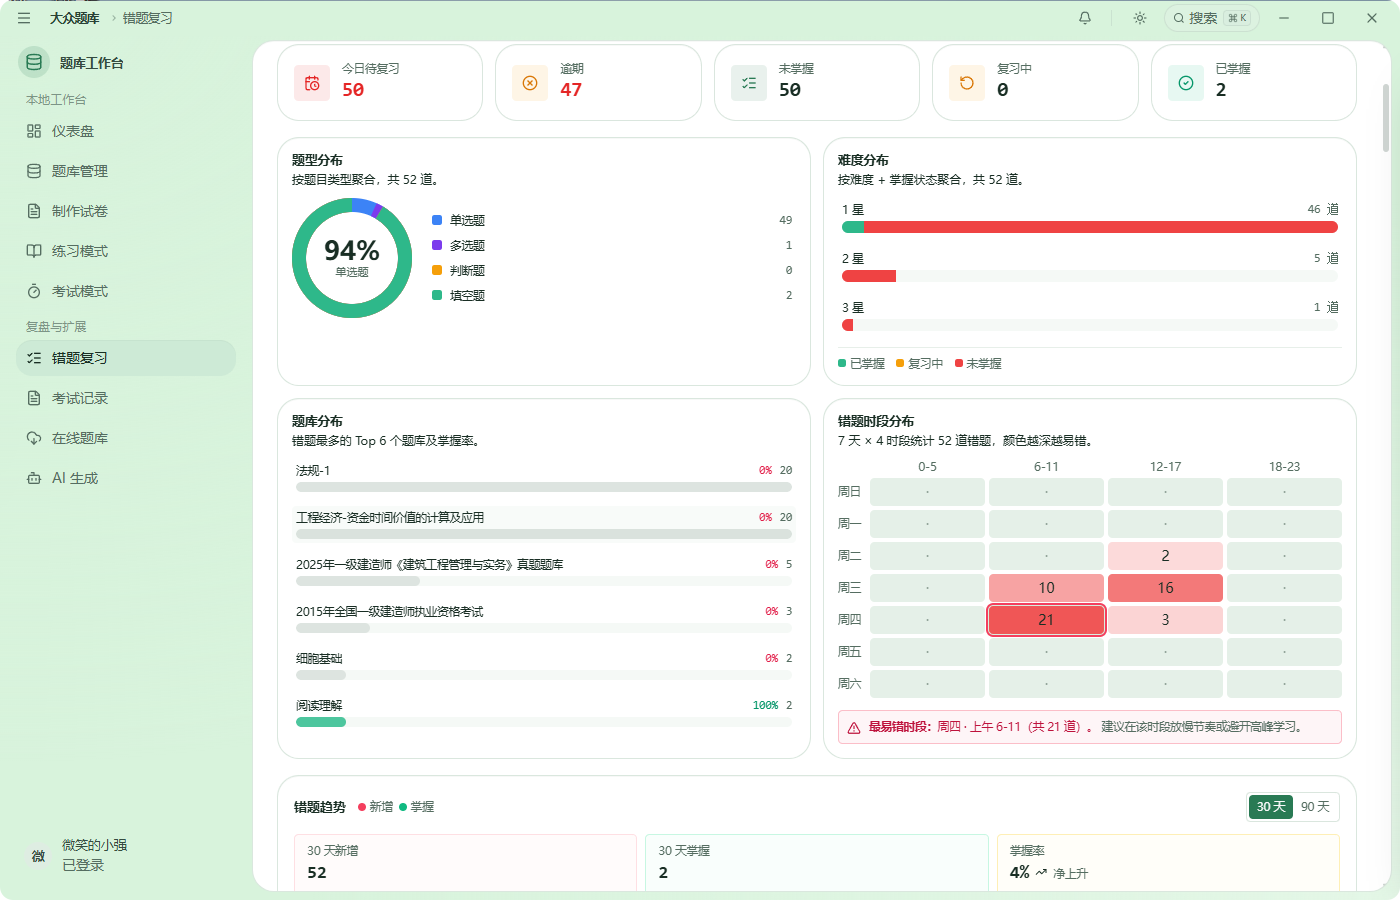Click the 新增 trend legend item
The width and height of the screenshot is (1400, 900).
click(x=375, y=807)
